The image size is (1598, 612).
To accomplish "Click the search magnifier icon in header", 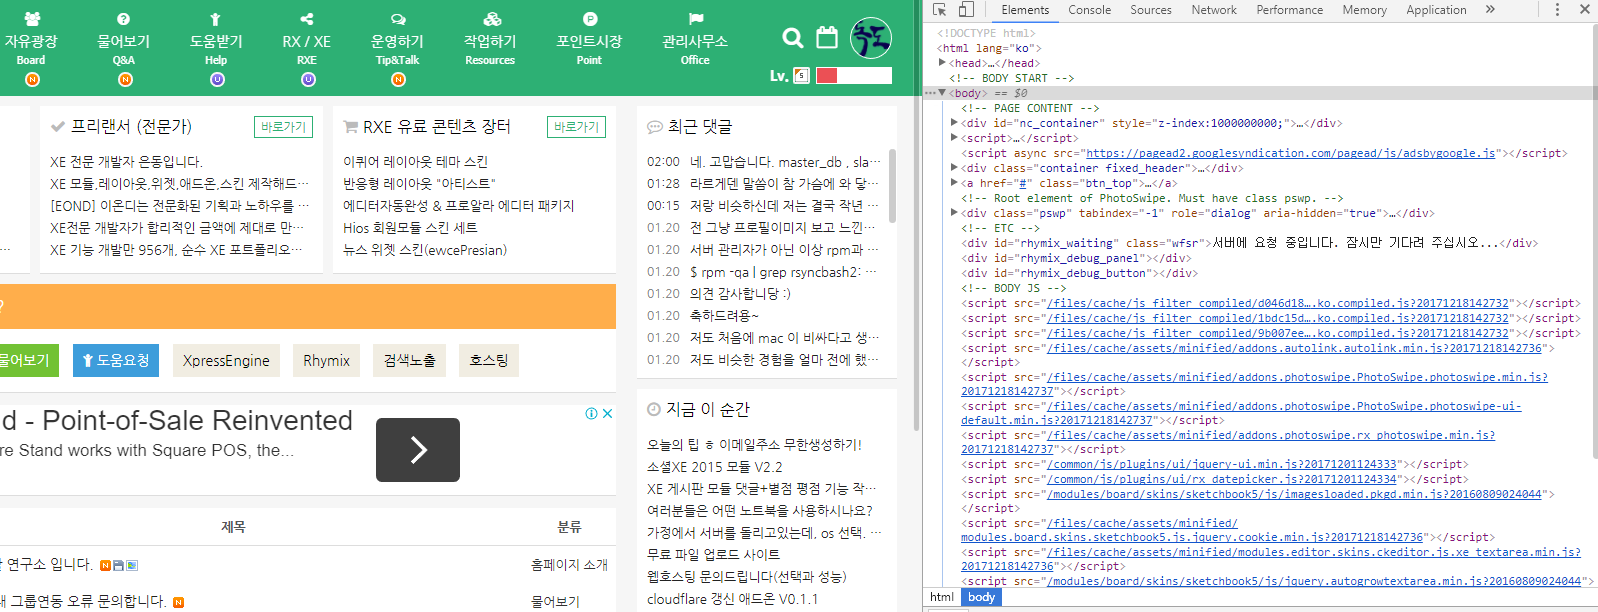I will coord(792,38).
